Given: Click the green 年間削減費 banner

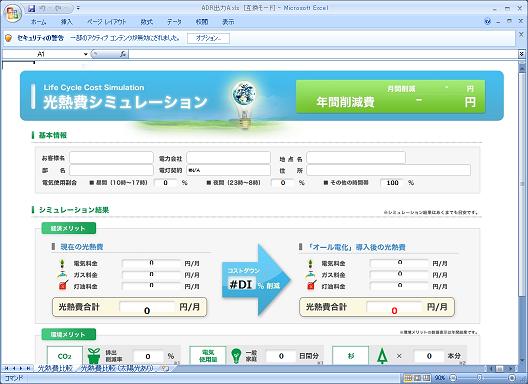Looking at the screenshot, I should [x=391, y=96].
